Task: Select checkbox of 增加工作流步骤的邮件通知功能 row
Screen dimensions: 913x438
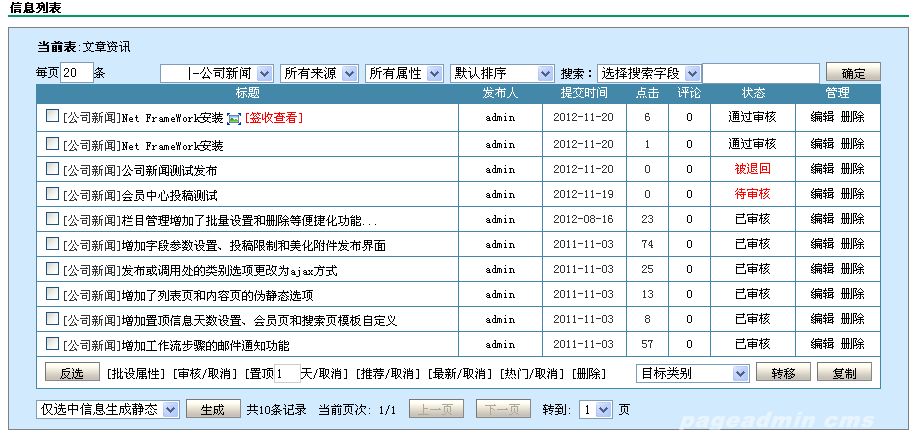Action: tap(52, 344)
